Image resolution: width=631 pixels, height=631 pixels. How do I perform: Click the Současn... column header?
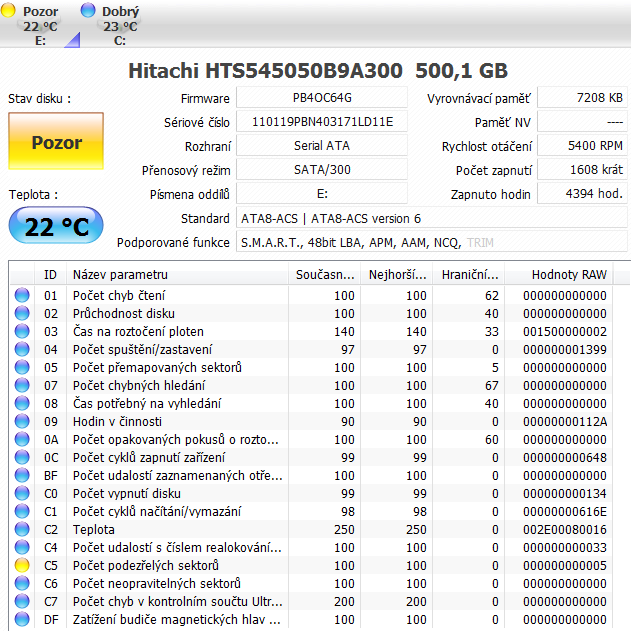click(x=324, y=275)
